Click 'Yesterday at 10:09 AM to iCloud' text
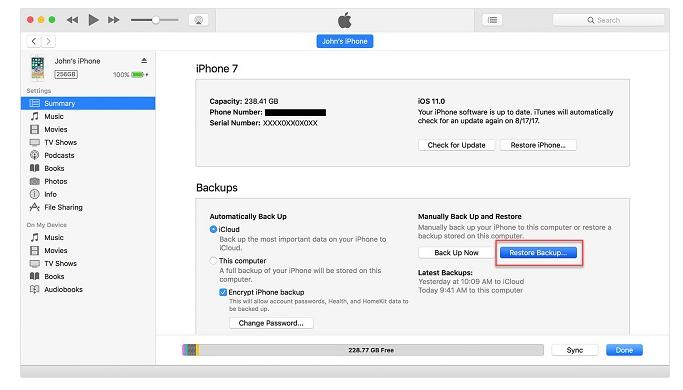683x390 pixels. click(471, 281)
